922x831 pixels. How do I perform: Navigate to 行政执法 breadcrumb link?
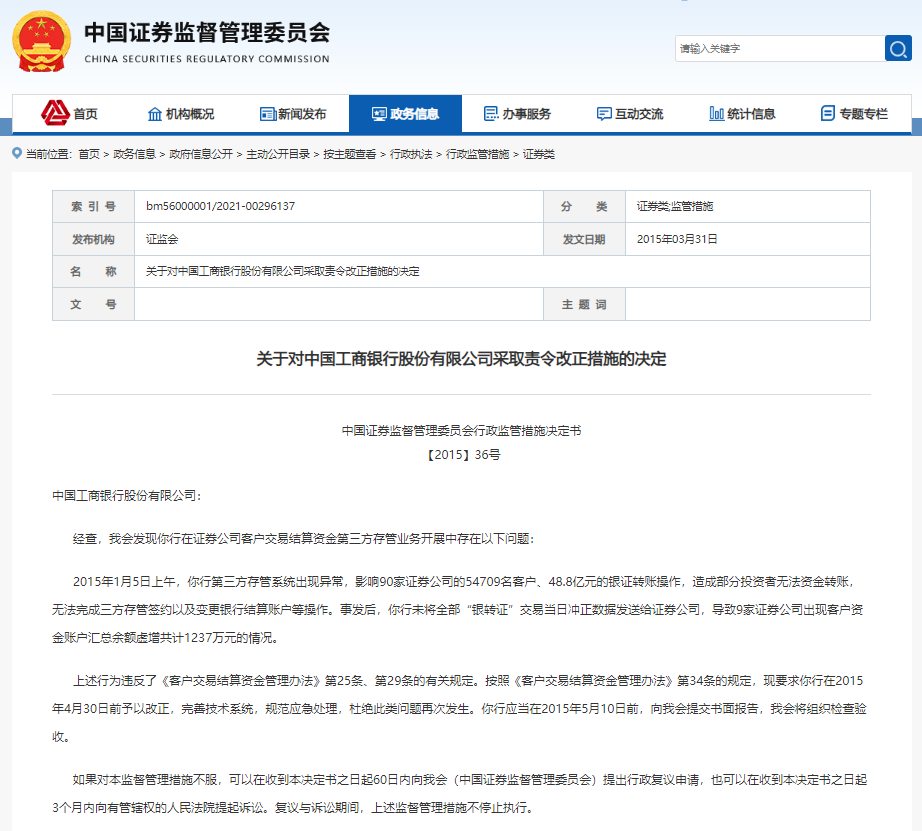coord(411,154)
